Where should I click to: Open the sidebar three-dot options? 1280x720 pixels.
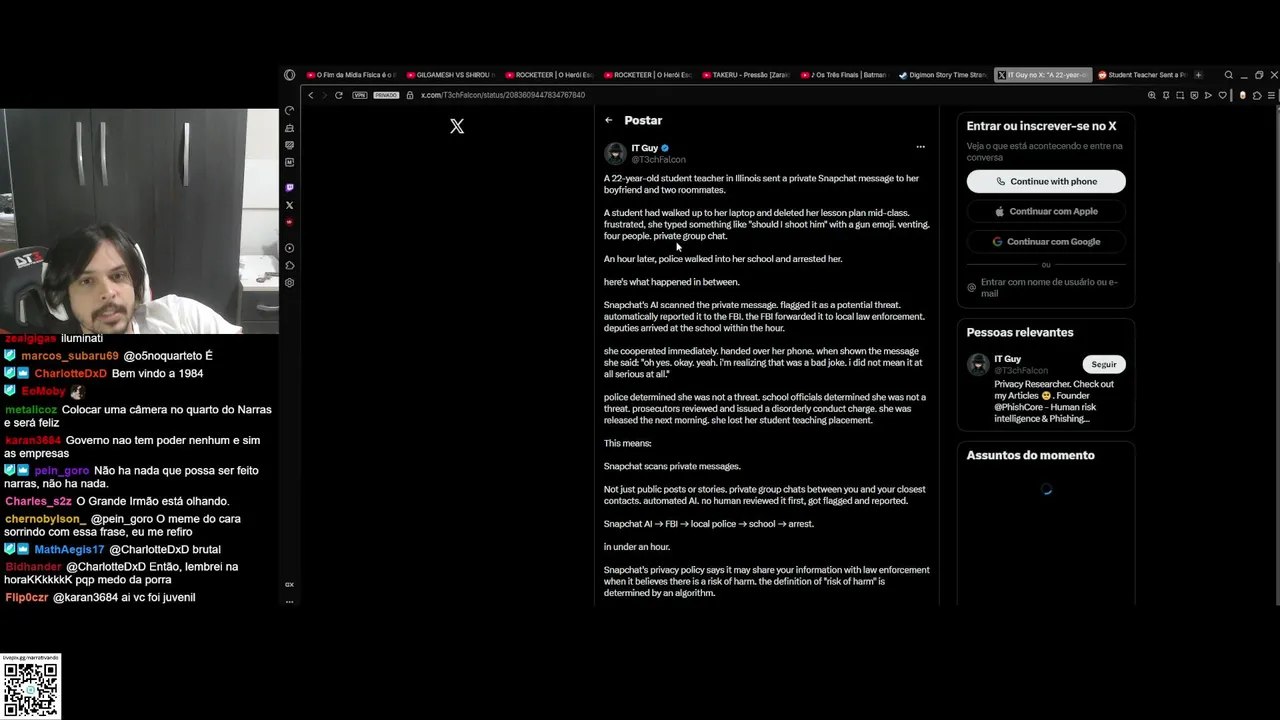click(289, 602)
